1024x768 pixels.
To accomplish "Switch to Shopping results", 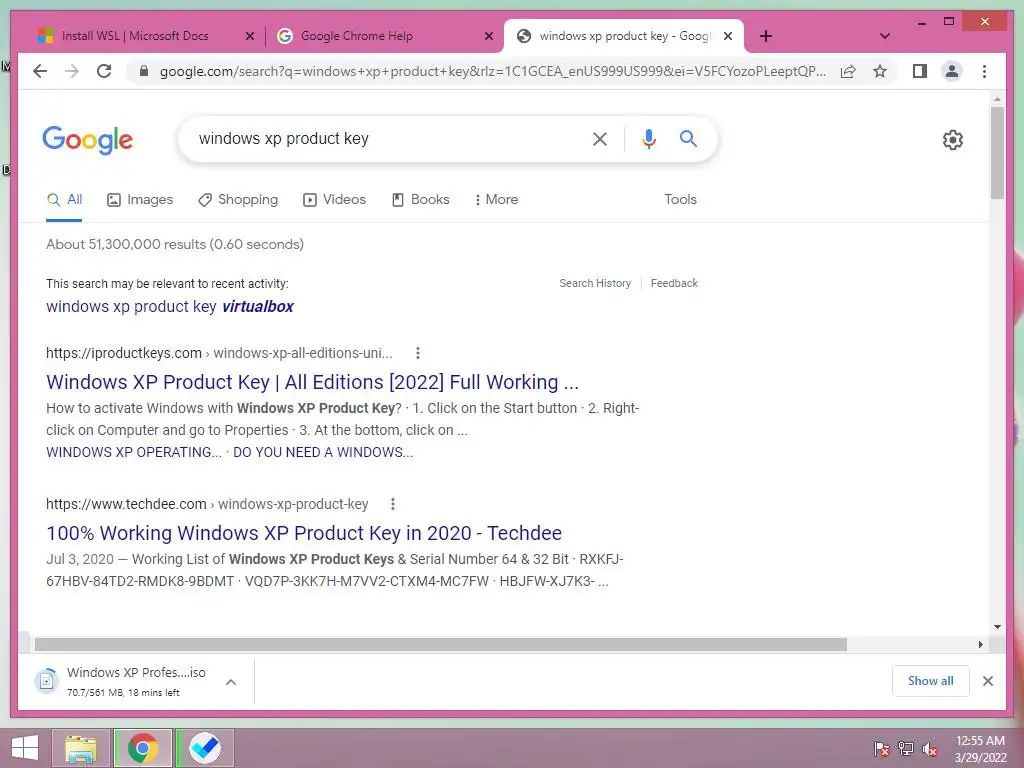I will point(238,200).
